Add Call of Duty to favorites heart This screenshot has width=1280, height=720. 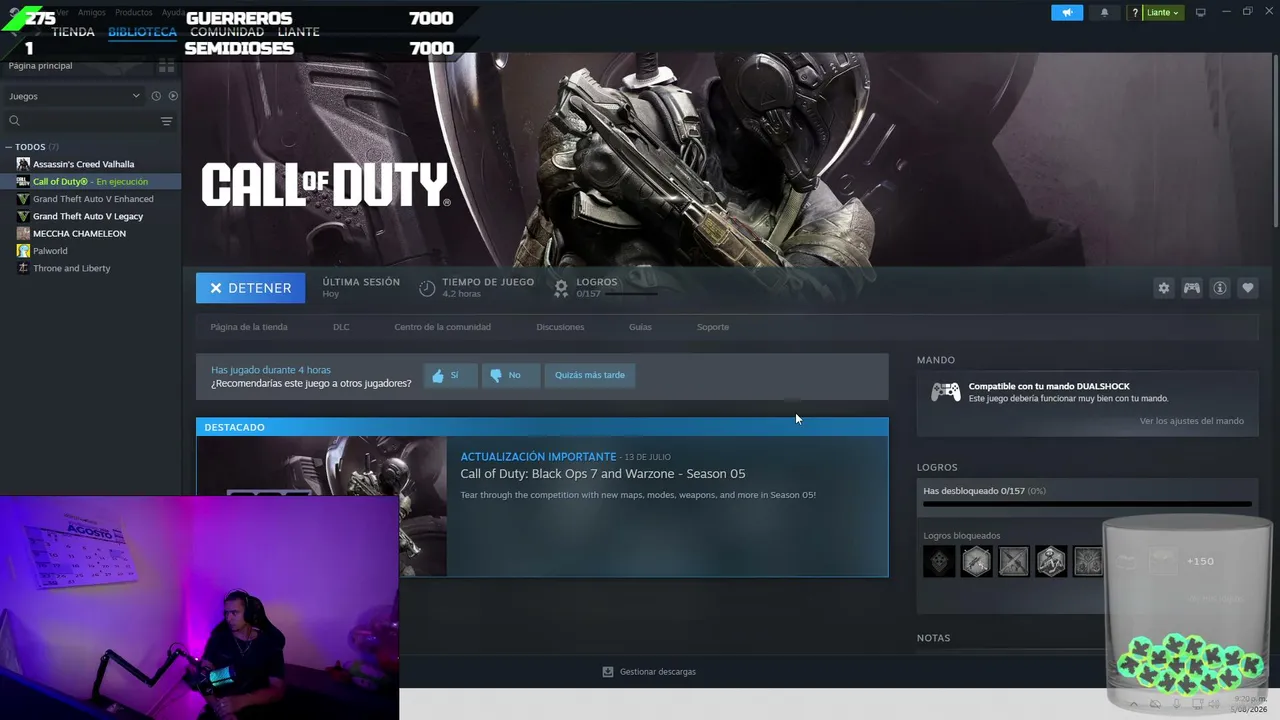pos(1248,288)
